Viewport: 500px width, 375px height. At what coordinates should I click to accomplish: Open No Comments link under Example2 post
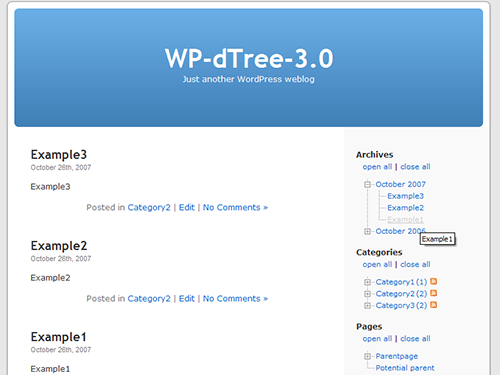pos(235,298)
